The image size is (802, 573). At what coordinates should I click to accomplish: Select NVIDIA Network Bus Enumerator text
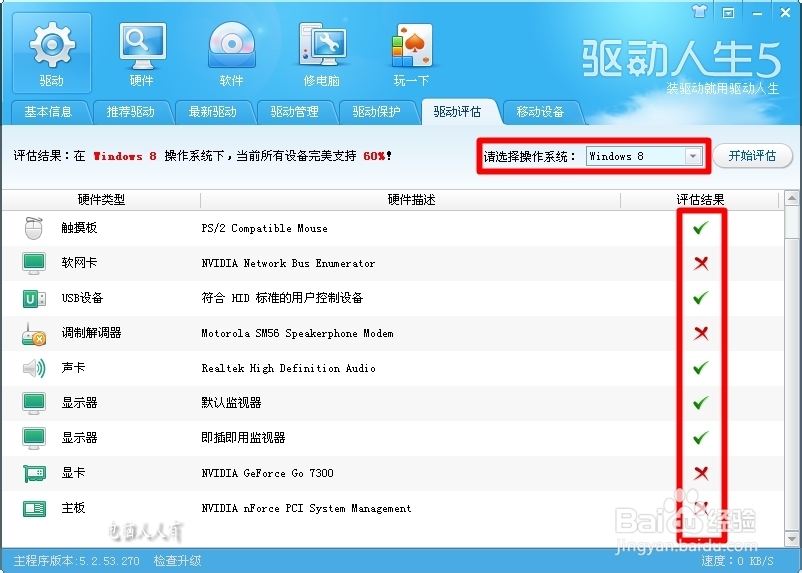point(288,263)
